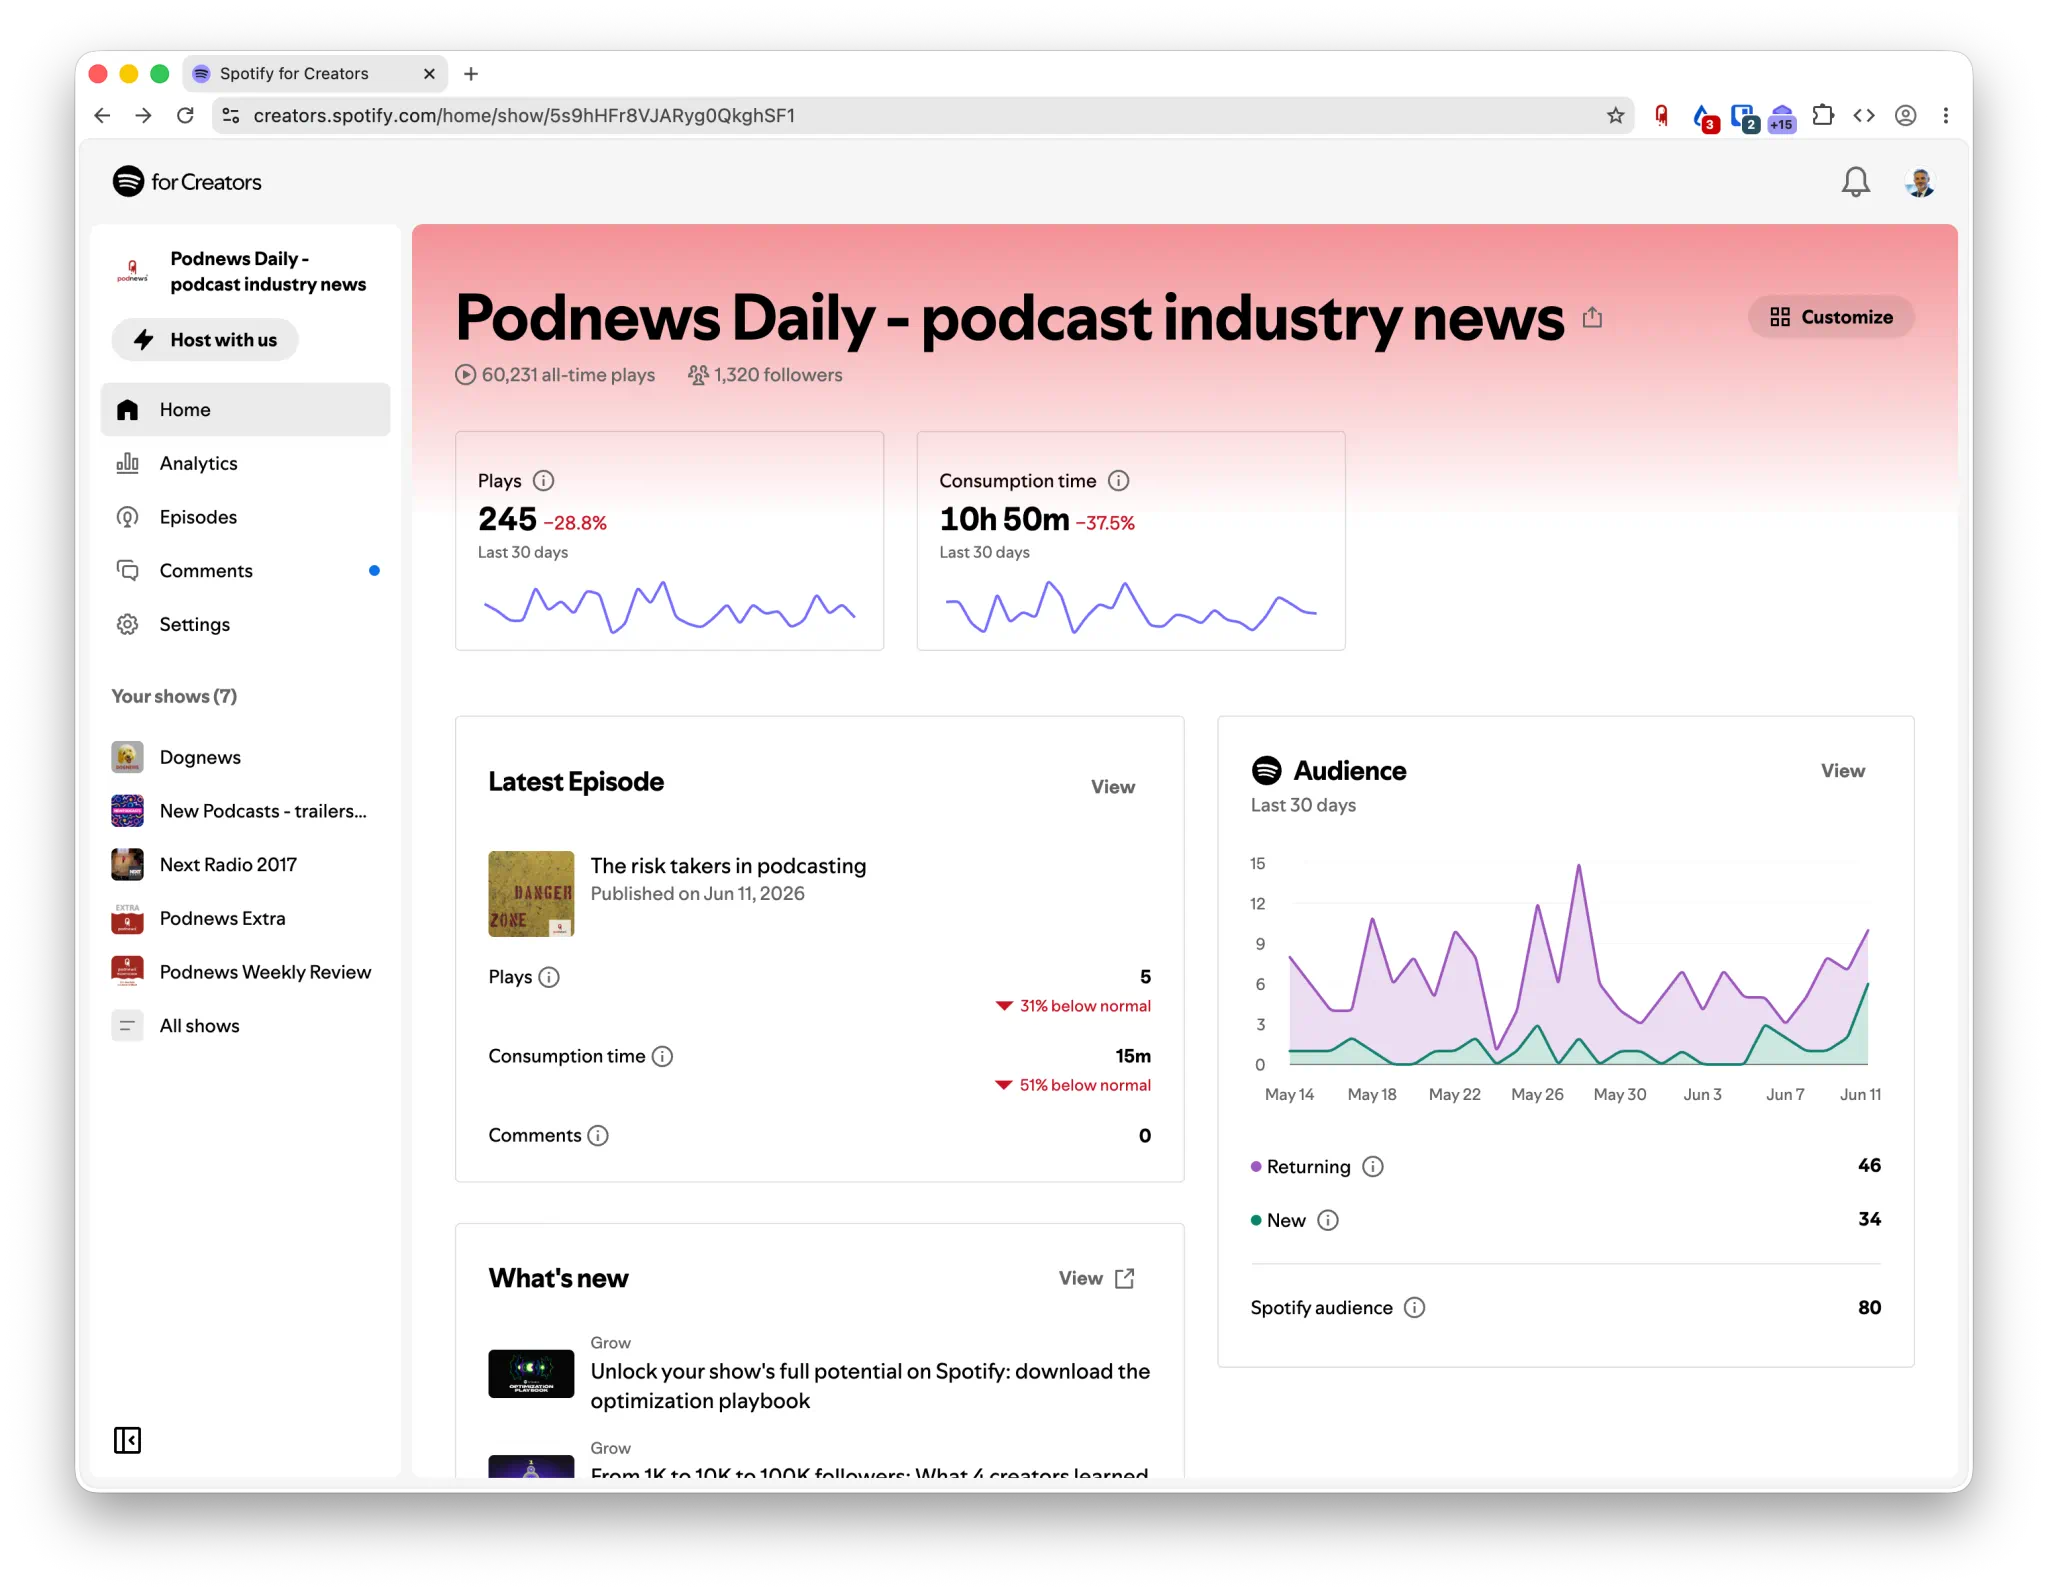Click info icon beside New listeners
This screenshot has height=1592, width=2048.
[x=1327, y=1221]
